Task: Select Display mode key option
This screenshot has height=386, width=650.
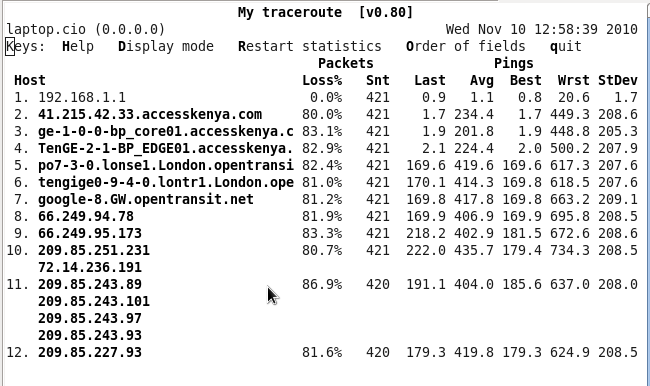Action: pyautogui.click(x=166, y=46)
